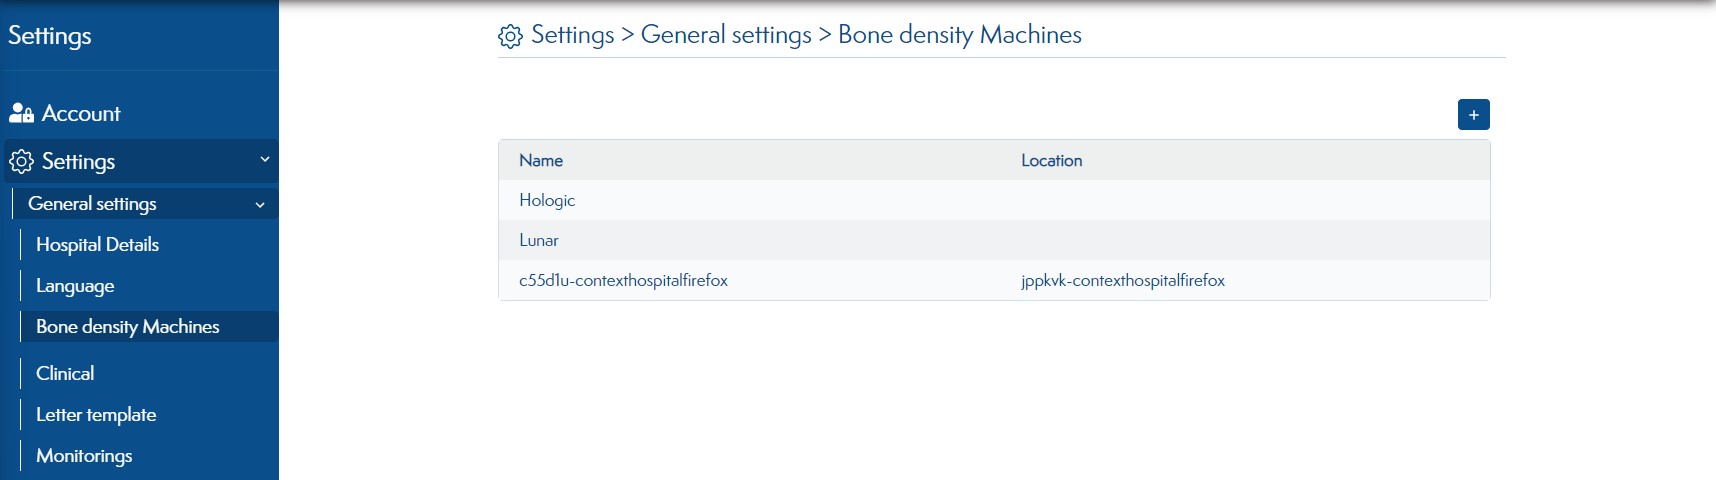Select the Language menu item
This screenshot has height=480, width=1716.
(75, 286)
